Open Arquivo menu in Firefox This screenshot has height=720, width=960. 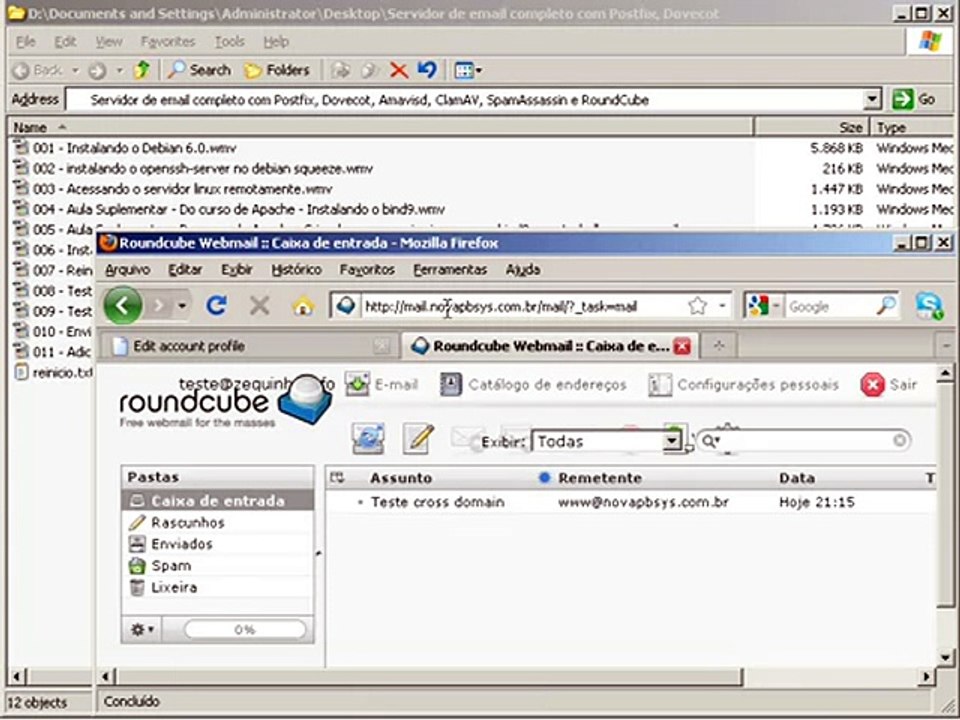[127, 269]
